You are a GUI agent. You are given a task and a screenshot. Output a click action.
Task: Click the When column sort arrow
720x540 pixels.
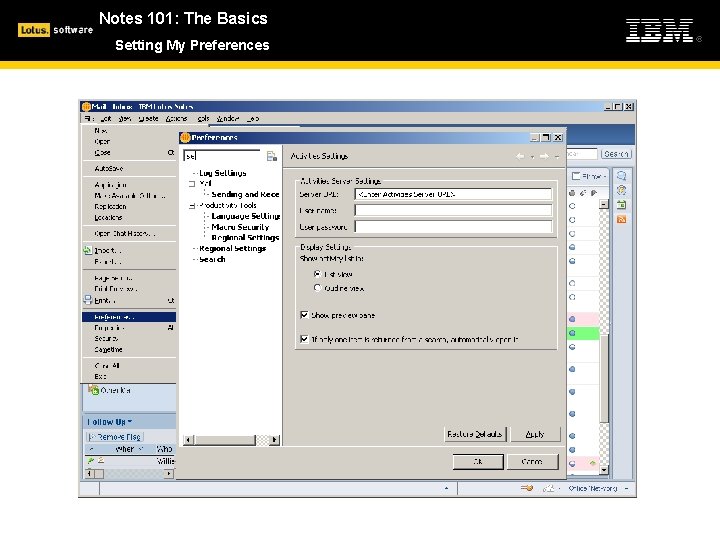click(141, 449)
